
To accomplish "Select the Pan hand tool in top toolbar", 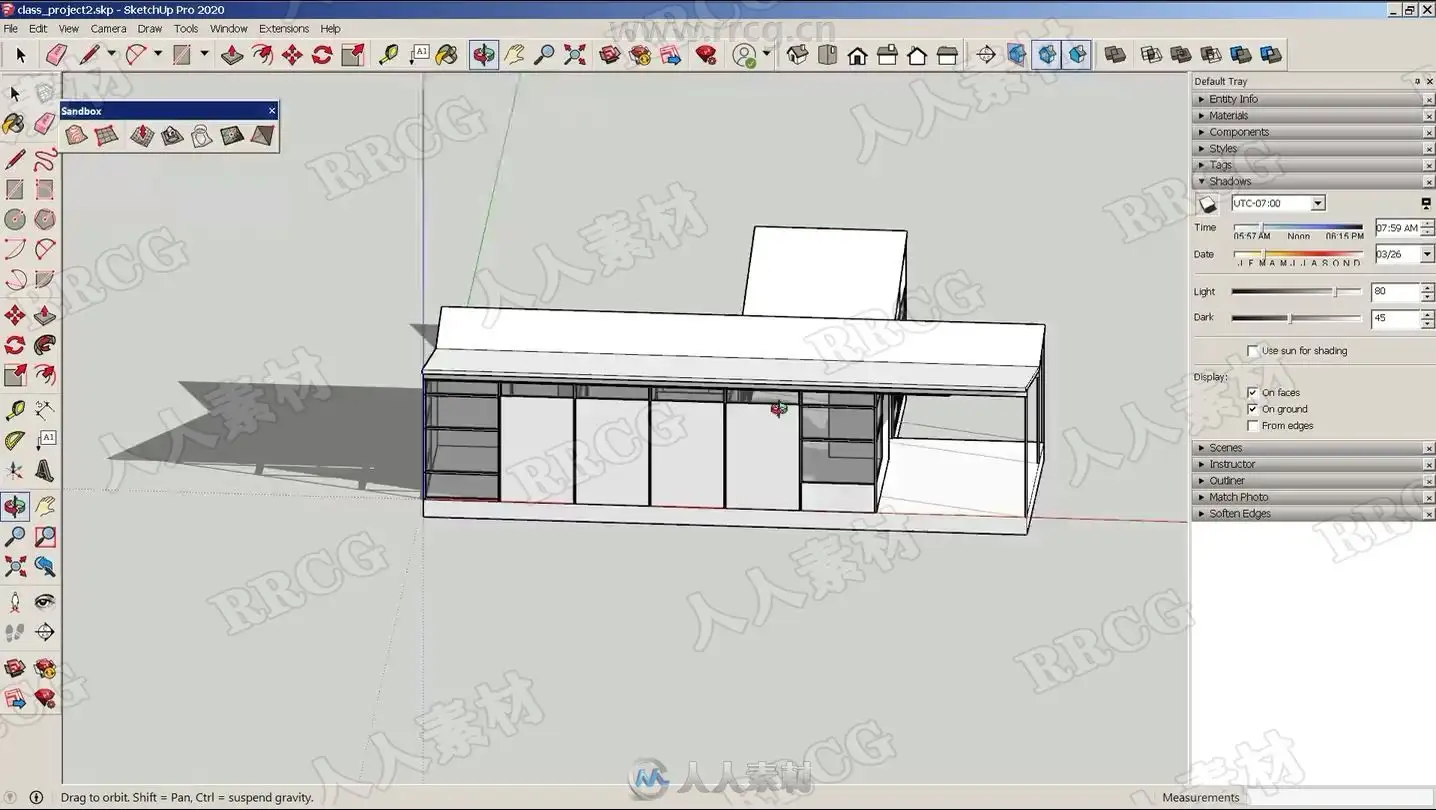I will [x=514, y=55].
